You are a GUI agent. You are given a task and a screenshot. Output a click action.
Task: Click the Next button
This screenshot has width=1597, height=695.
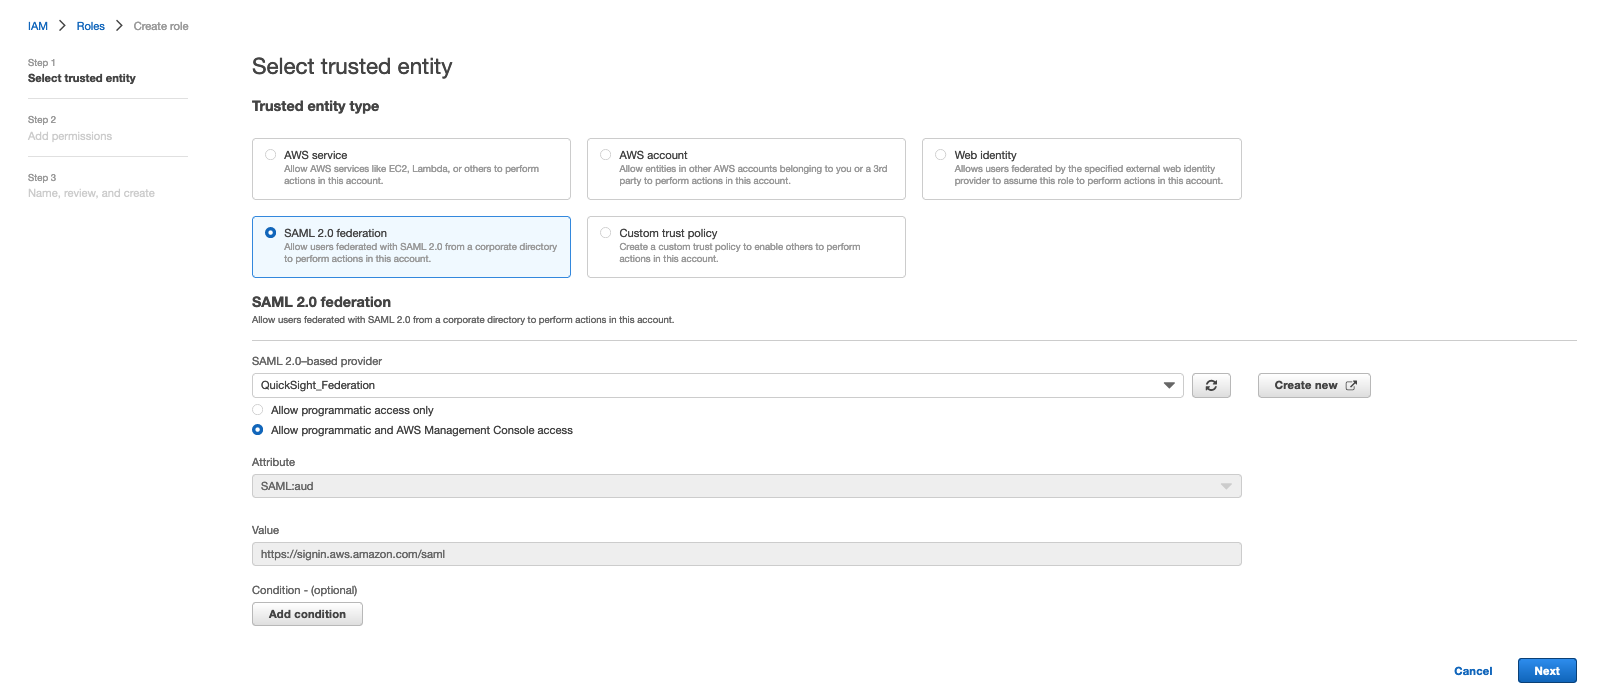pos(1547,671)
